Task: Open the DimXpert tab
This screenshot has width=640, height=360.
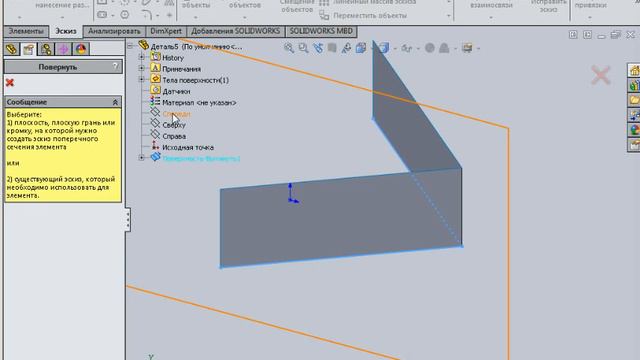Action: point(166,31)
